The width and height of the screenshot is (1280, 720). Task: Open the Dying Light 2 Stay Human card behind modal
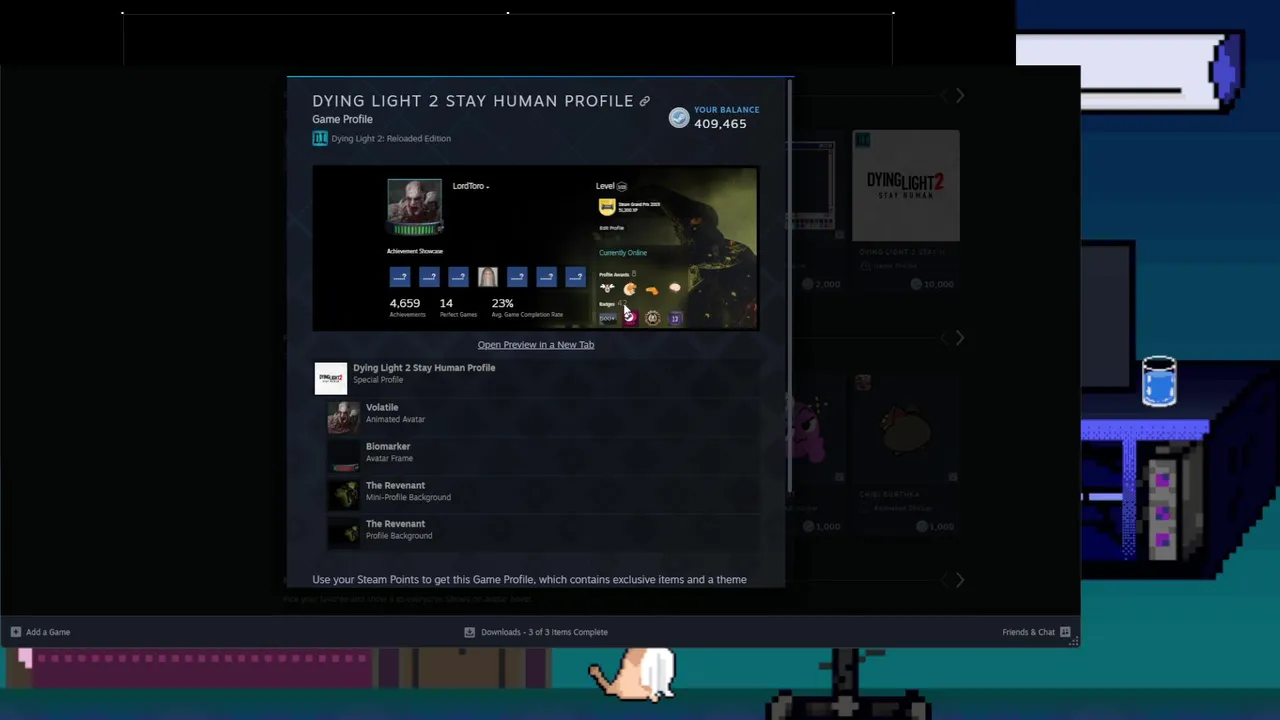[906, 210]
